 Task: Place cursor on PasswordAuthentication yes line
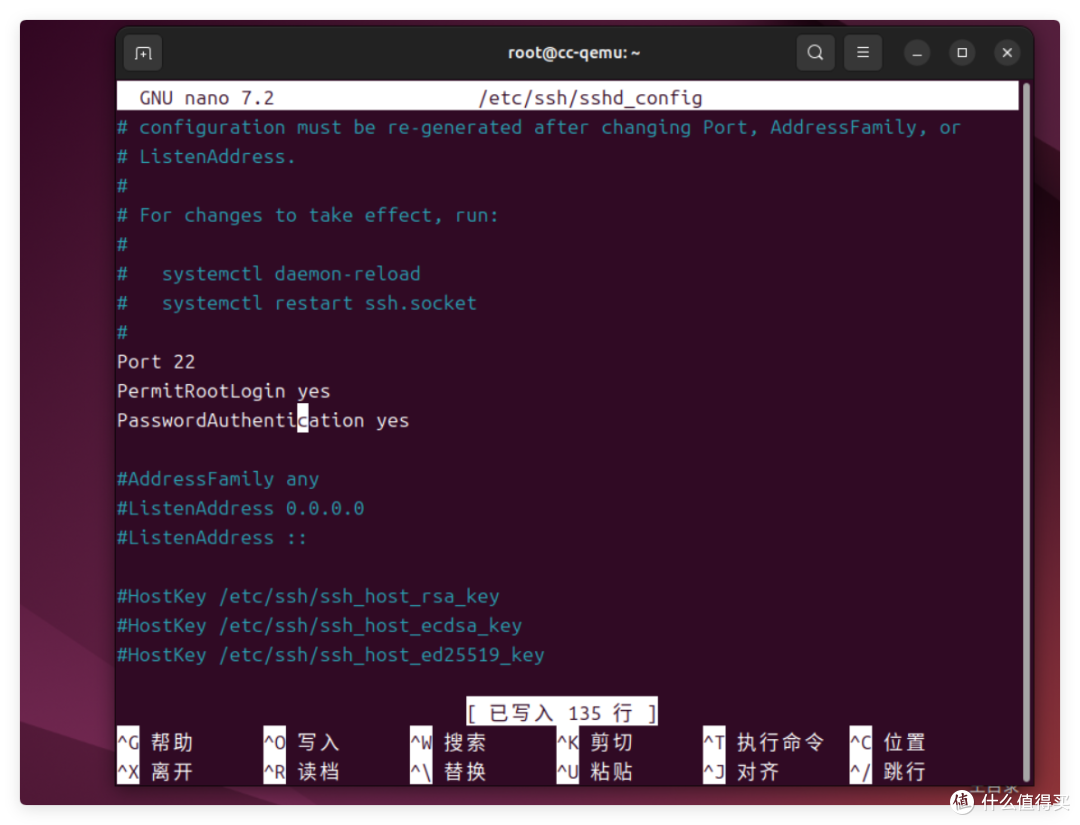coord(263,420)
